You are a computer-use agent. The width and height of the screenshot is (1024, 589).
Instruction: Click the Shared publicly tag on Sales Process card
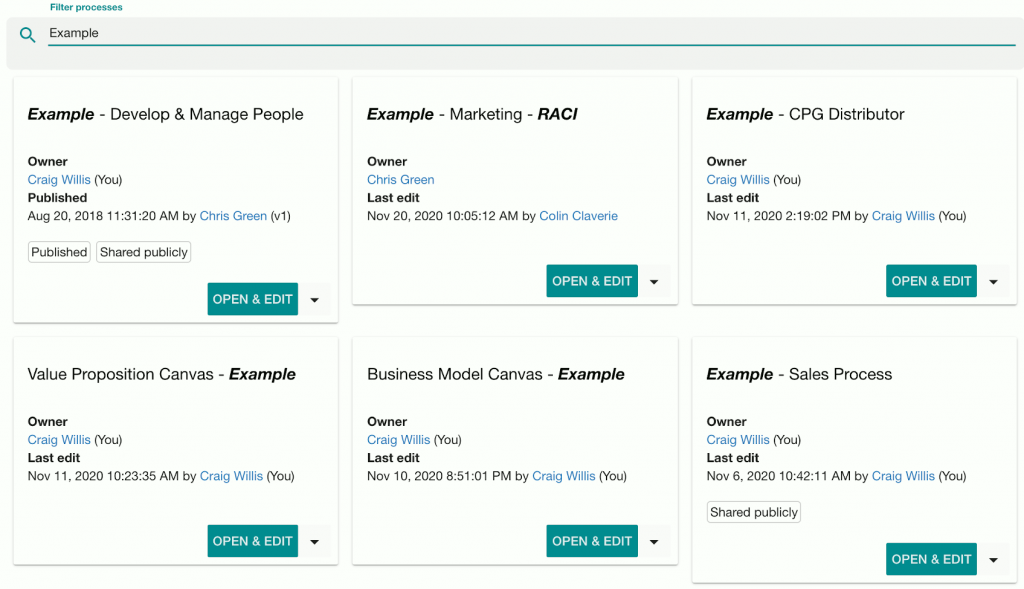(753, 511)
